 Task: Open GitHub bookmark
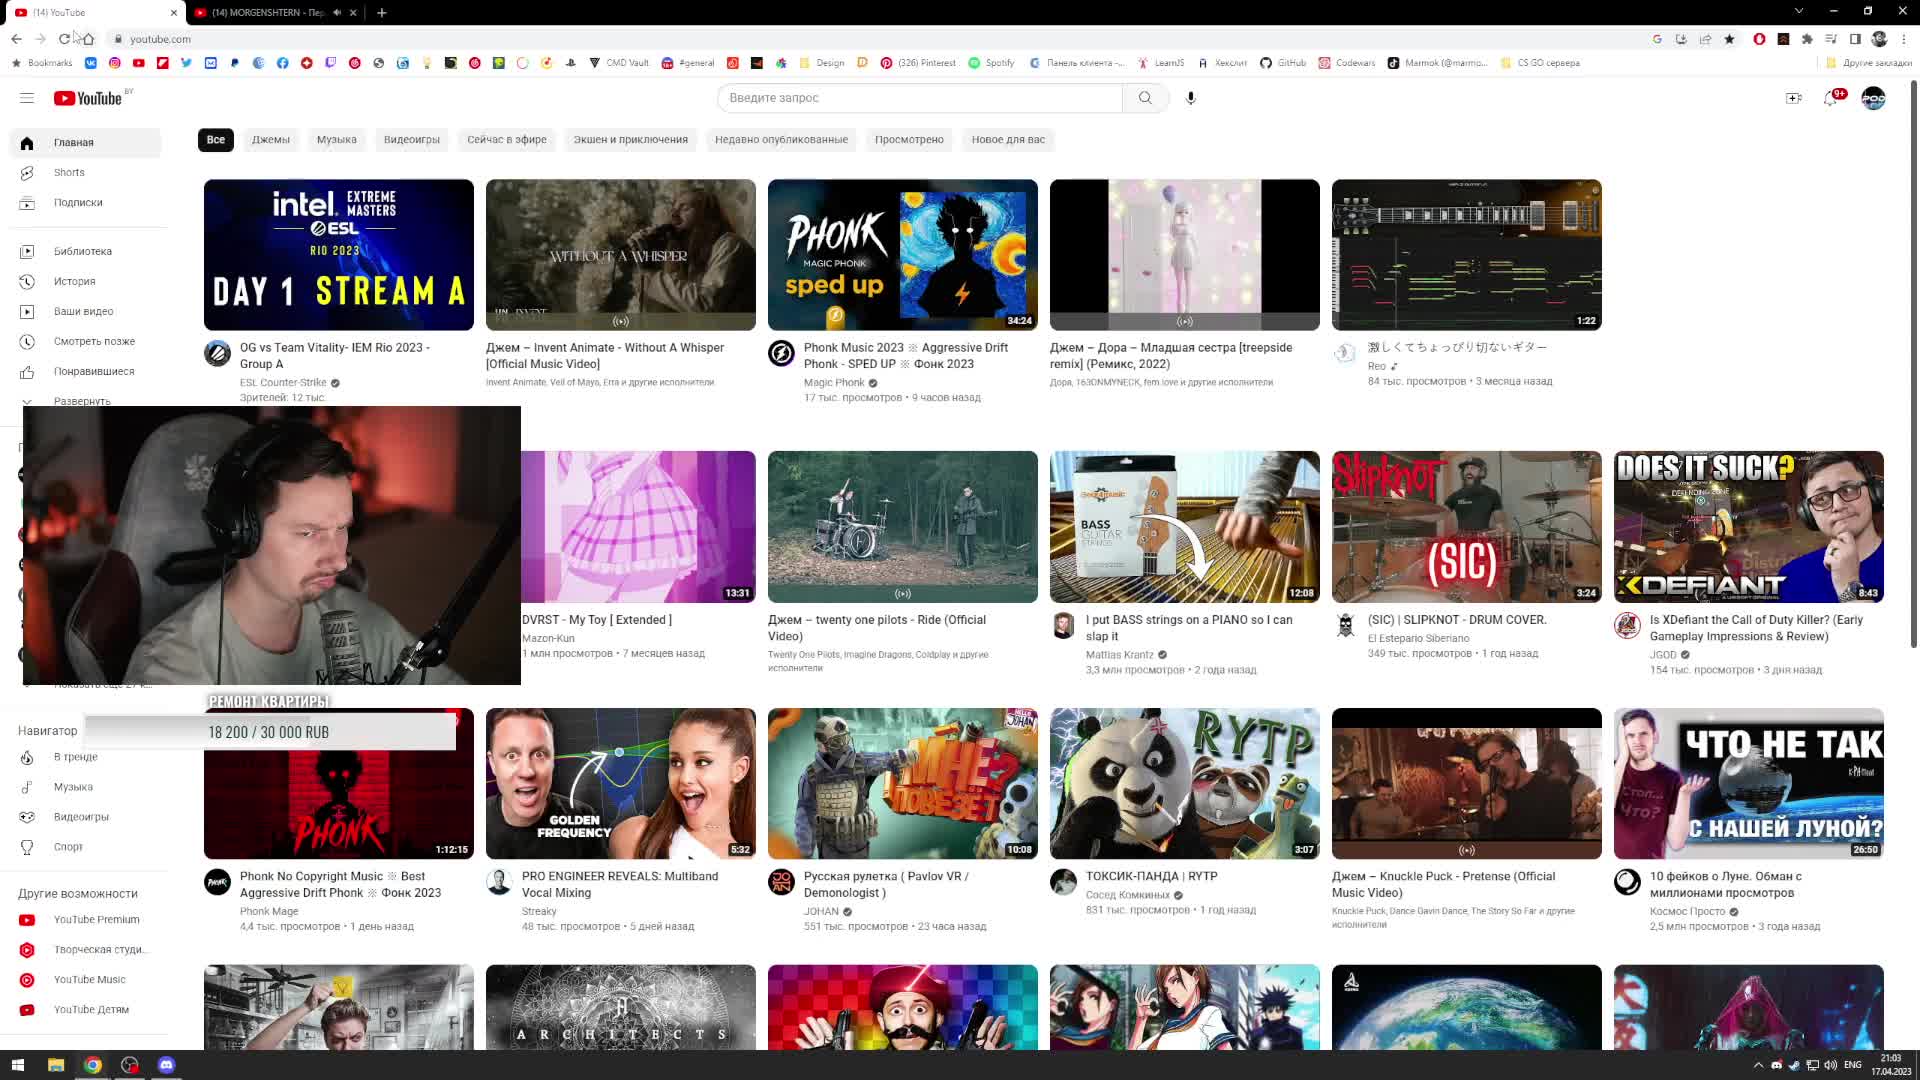(x=1283, y=63)
